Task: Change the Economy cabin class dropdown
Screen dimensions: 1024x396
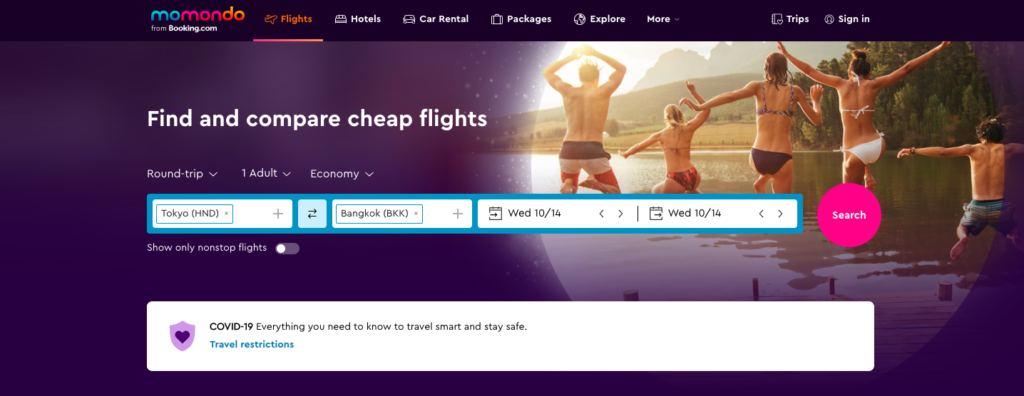Action: [342, 174]
